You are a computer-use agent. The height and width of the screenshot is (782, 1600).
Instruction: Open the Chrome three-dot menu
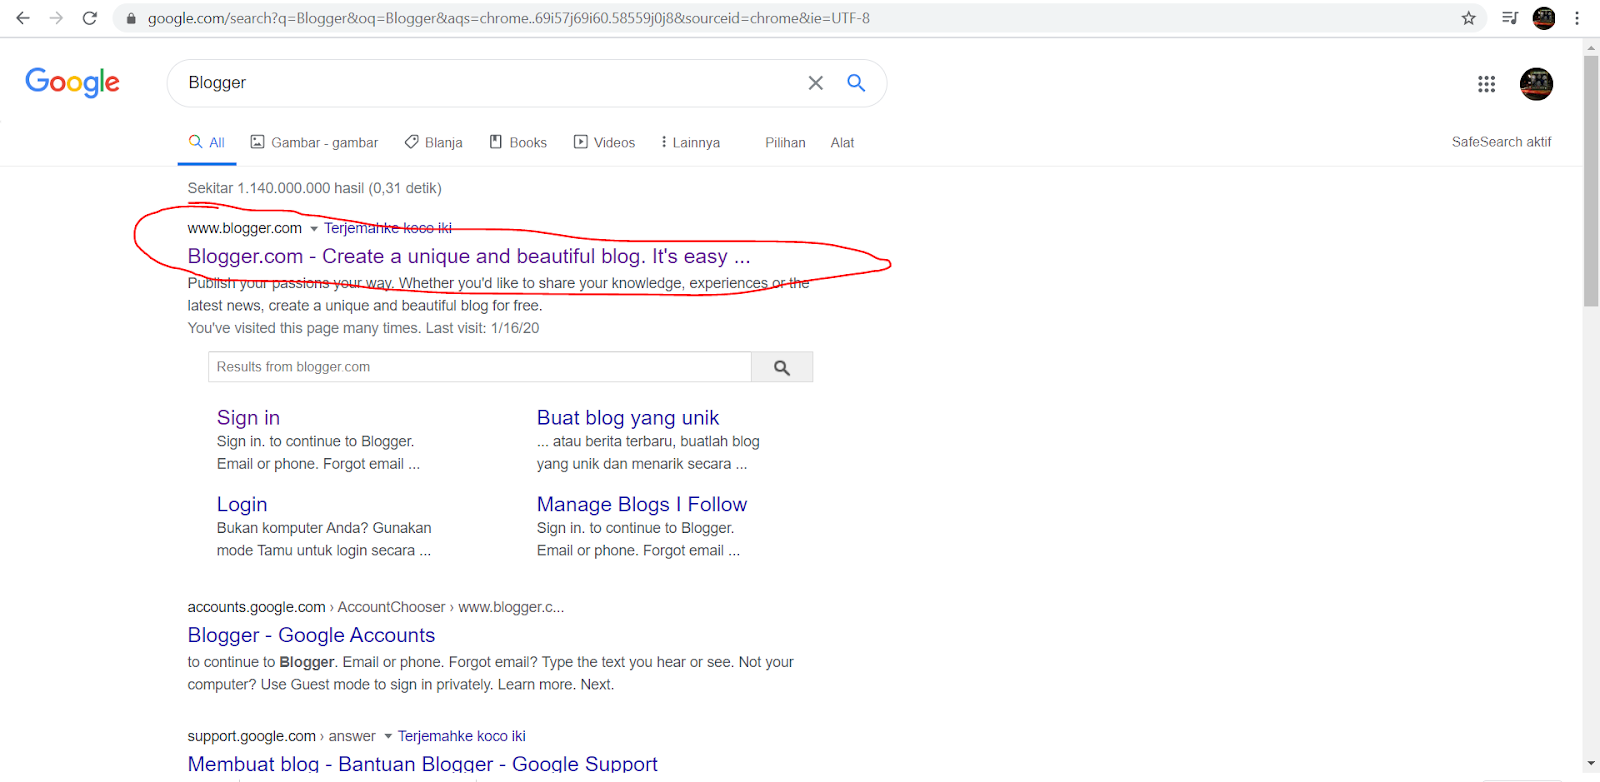[1577, 18]
